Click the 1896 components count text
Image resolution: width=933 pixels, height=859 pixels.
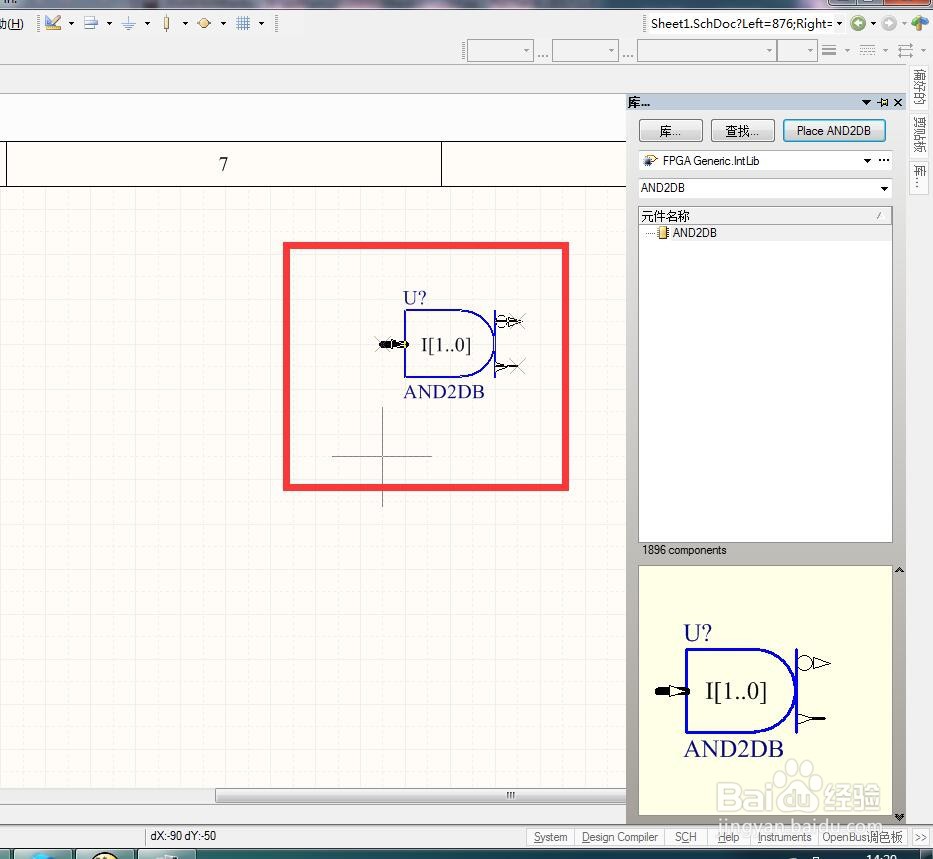tap(684, 550)
